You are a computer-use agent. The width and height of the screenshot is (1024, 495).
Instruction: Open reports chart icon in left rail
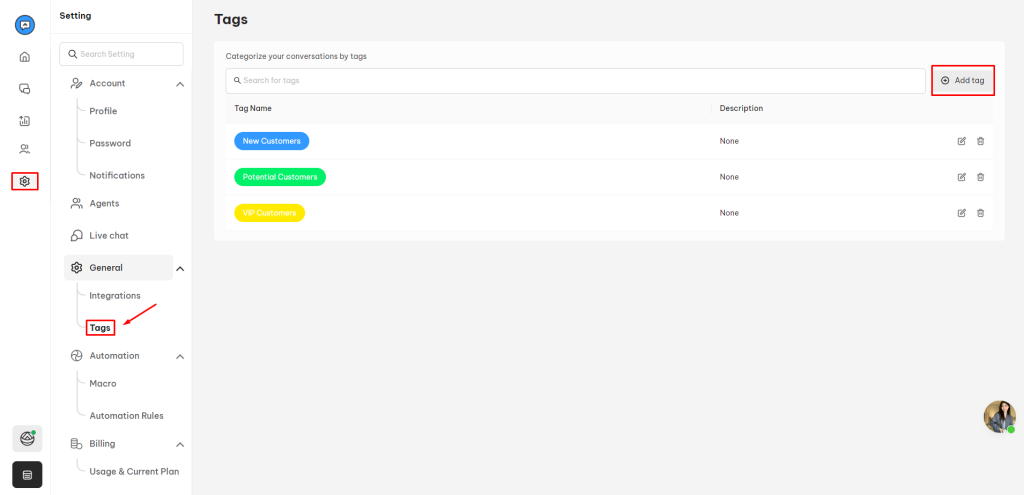tap(25, 120)
